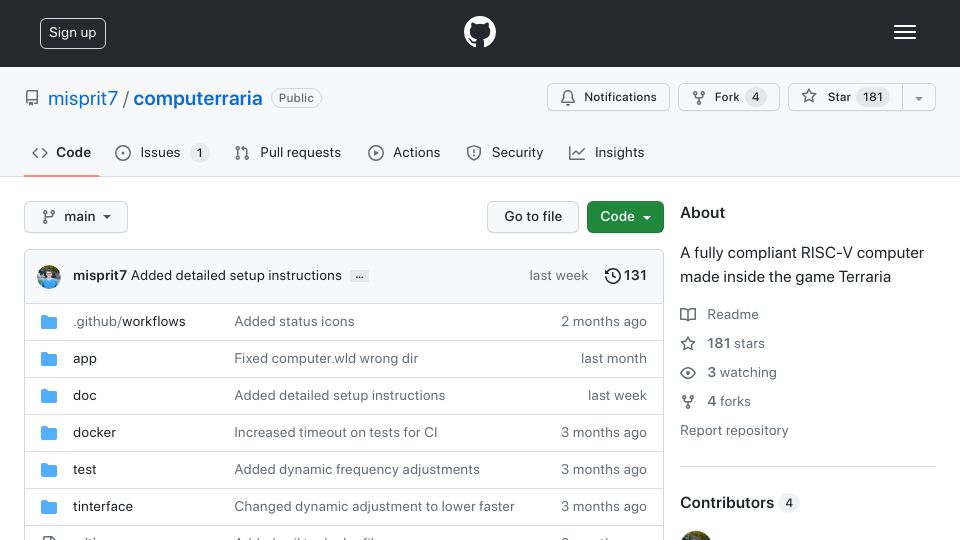Open the docker folder
This screenshot has height=540, width=960.
pyautogui.click(x=94, y=432)
